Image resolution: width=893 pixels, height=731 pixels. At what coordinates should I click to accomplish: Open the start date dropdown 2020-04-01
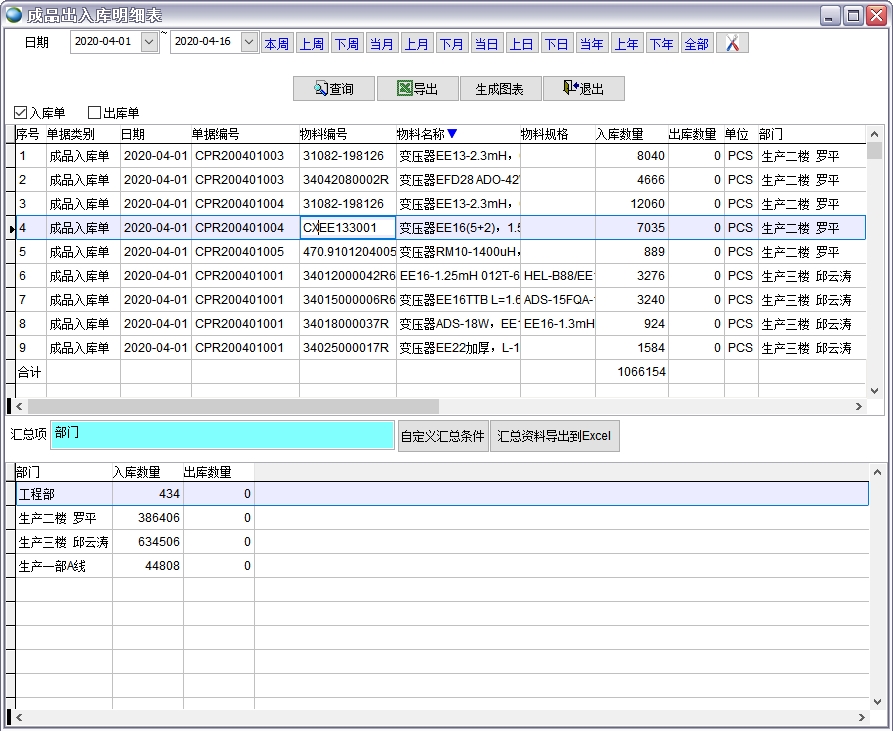(149, 43)
